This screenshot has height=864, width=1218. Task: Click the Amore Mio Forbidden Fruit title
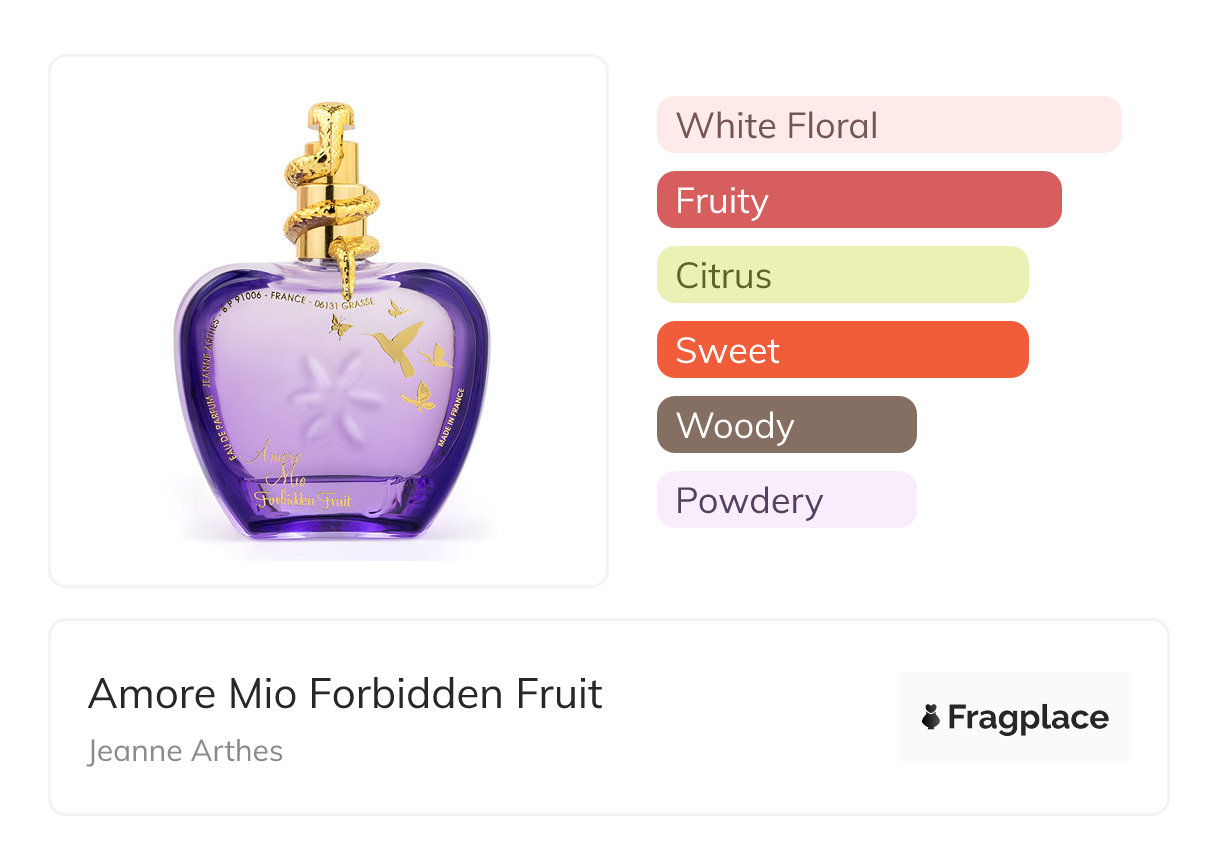click(345, 693)
